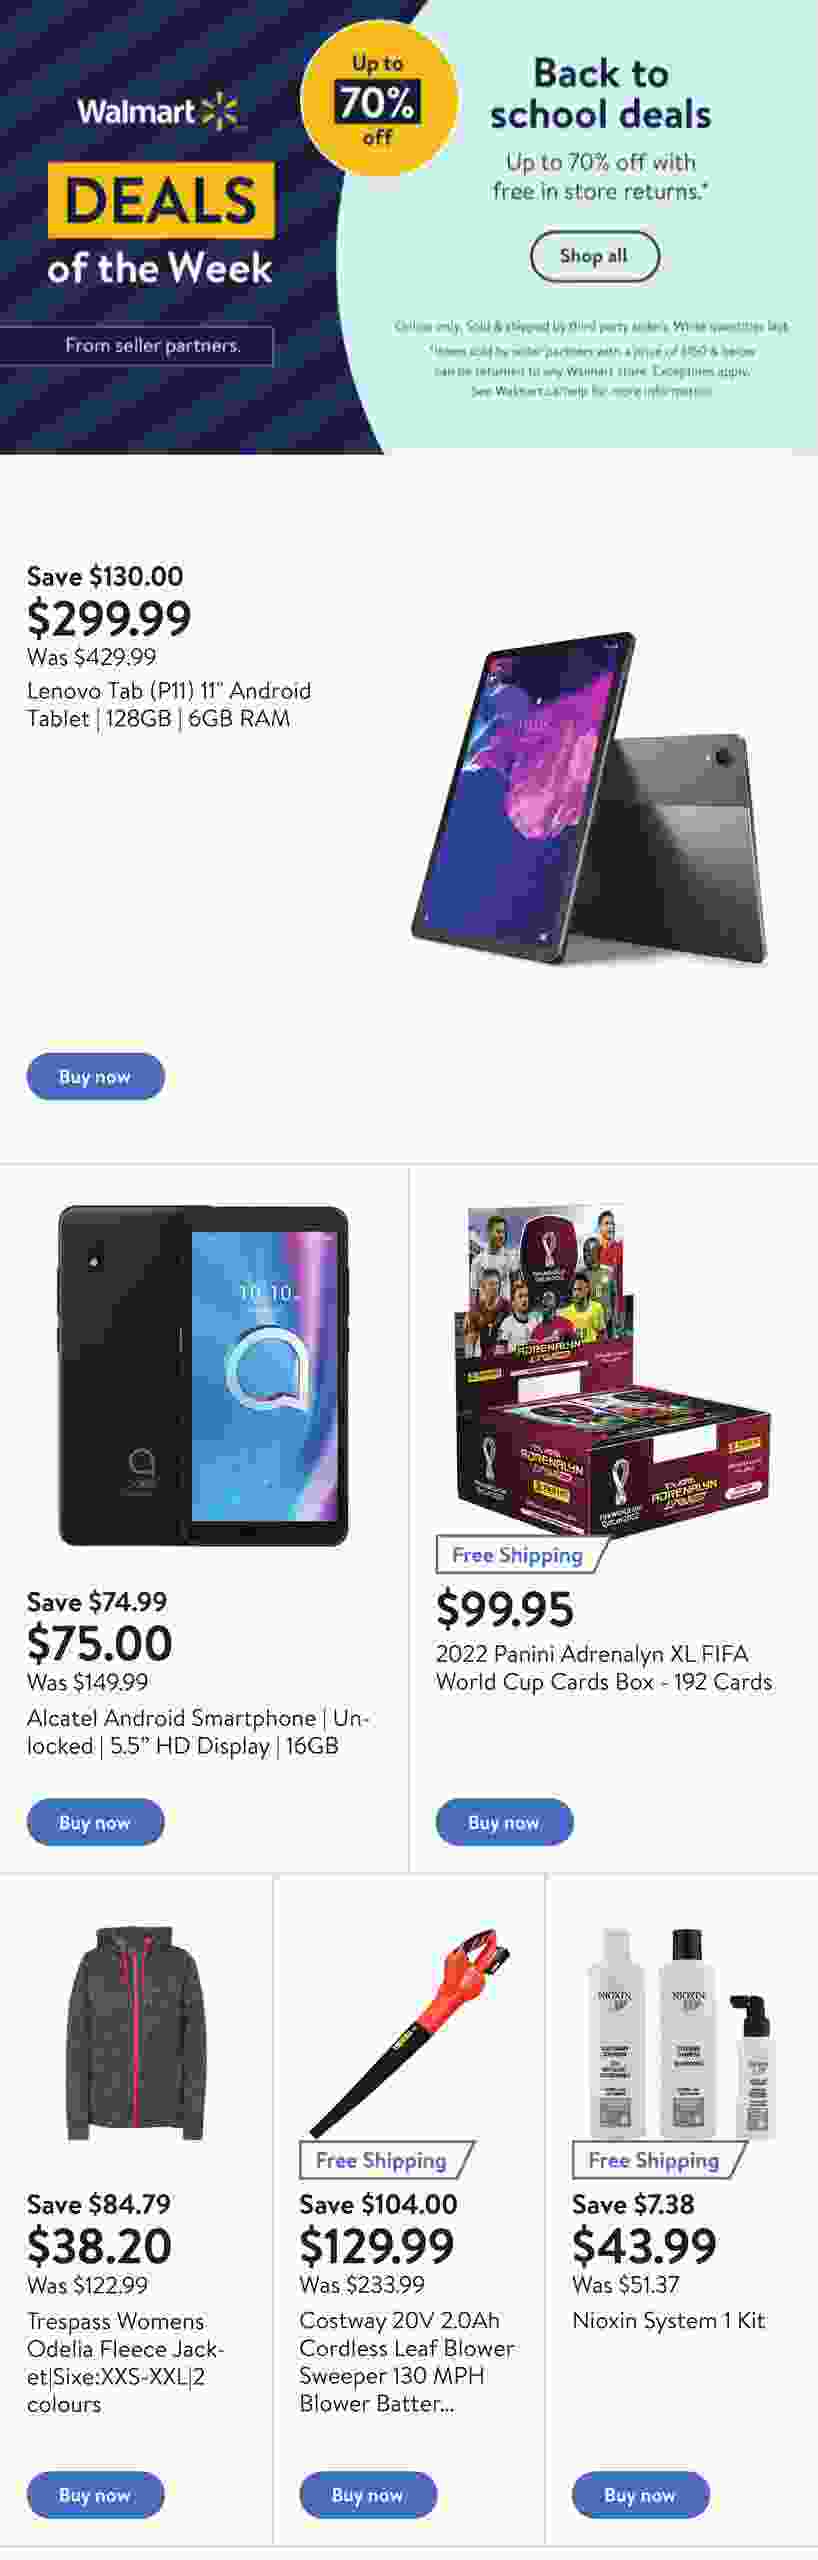Buy the Alcatel Android Smartphone now

click(x=95, y=1822)
